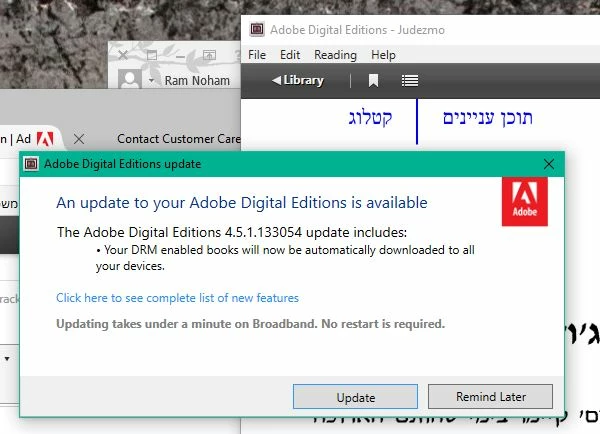
Task: Click the heading 'An update to your Adobe Digital Editions is available'
Action: pos(242,202)
